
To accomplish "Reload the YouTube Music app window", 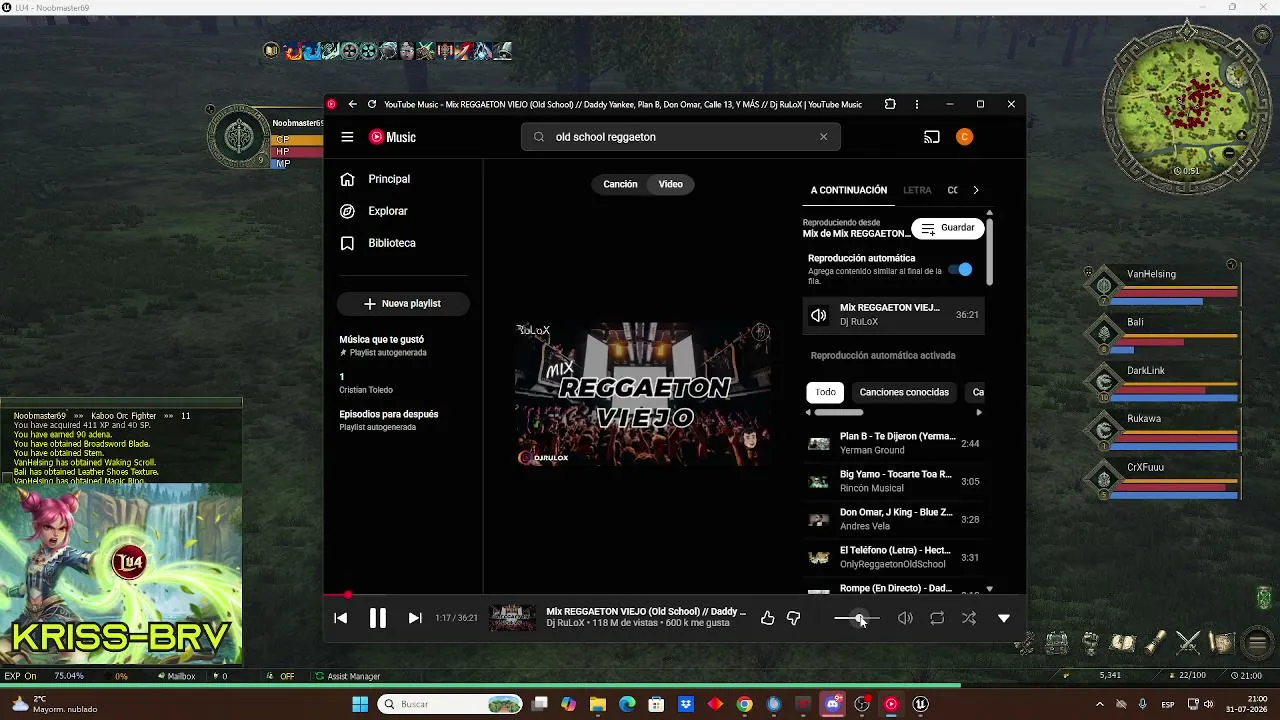I will coord(372,104).
